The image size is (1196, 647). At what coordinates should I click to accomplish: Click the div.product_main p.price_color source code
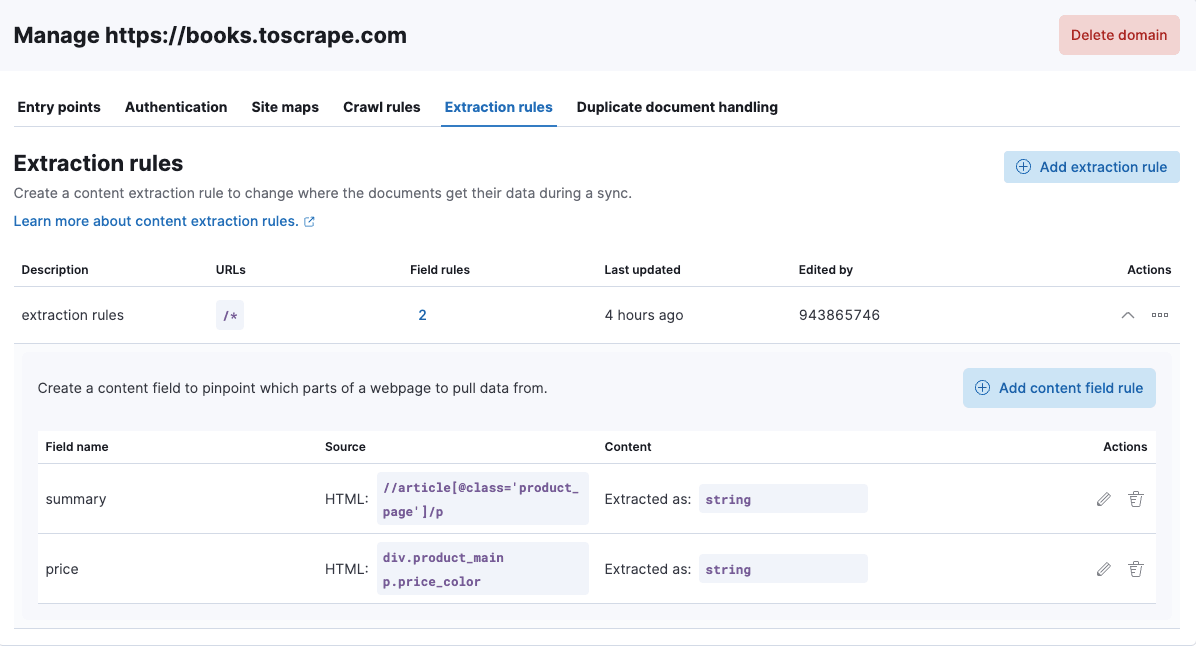(482, 569)
